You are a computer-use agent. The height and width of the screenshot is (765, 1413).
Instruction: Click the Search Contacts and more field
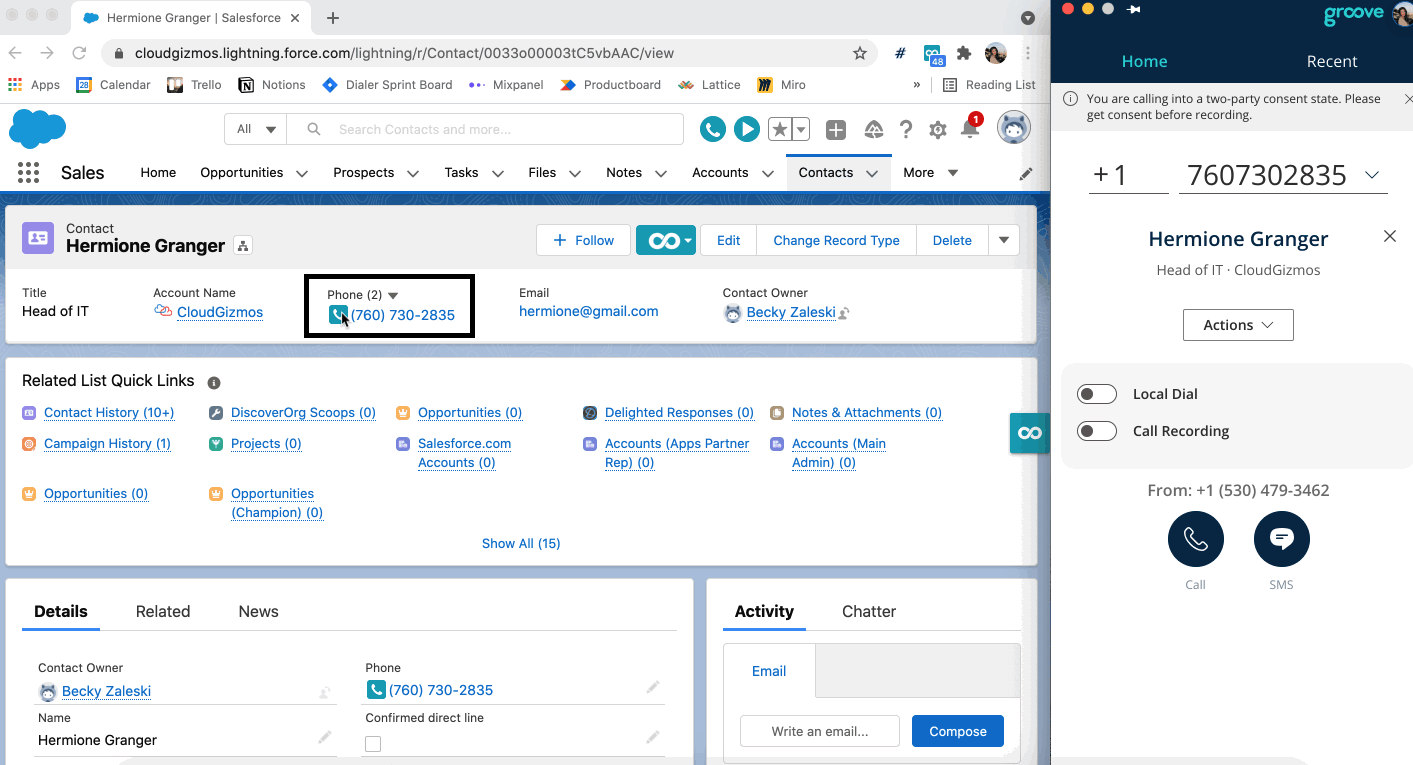pyautogui.click(x=485, y=129)
